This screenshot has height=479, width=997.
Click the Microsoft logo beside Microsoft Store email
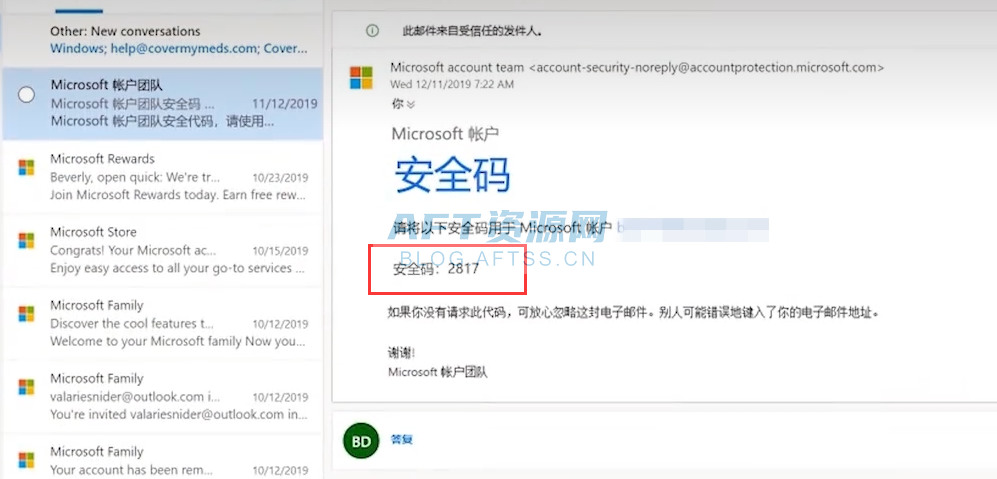click(x=27, y=241)
